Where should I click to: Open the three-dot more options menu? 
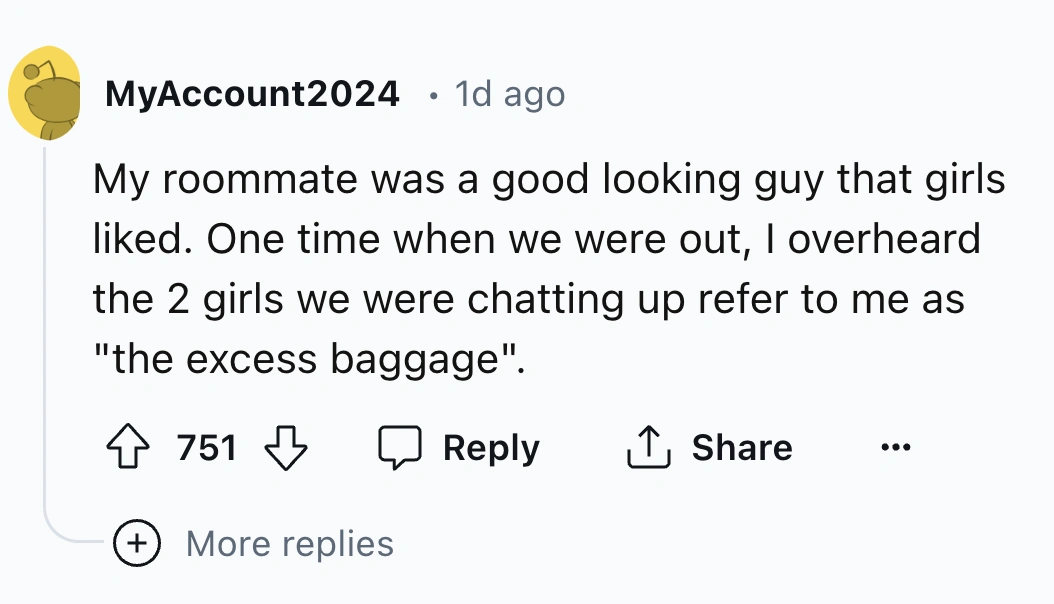(898, 447)
